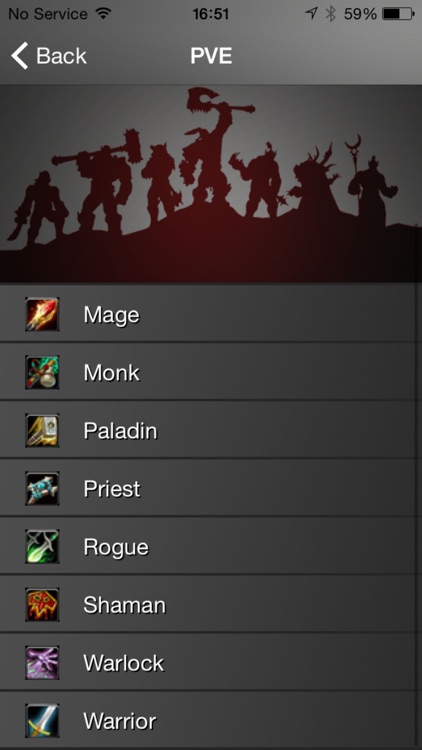
Task: Open the Warlock entry label
Action: pos(123,663)
